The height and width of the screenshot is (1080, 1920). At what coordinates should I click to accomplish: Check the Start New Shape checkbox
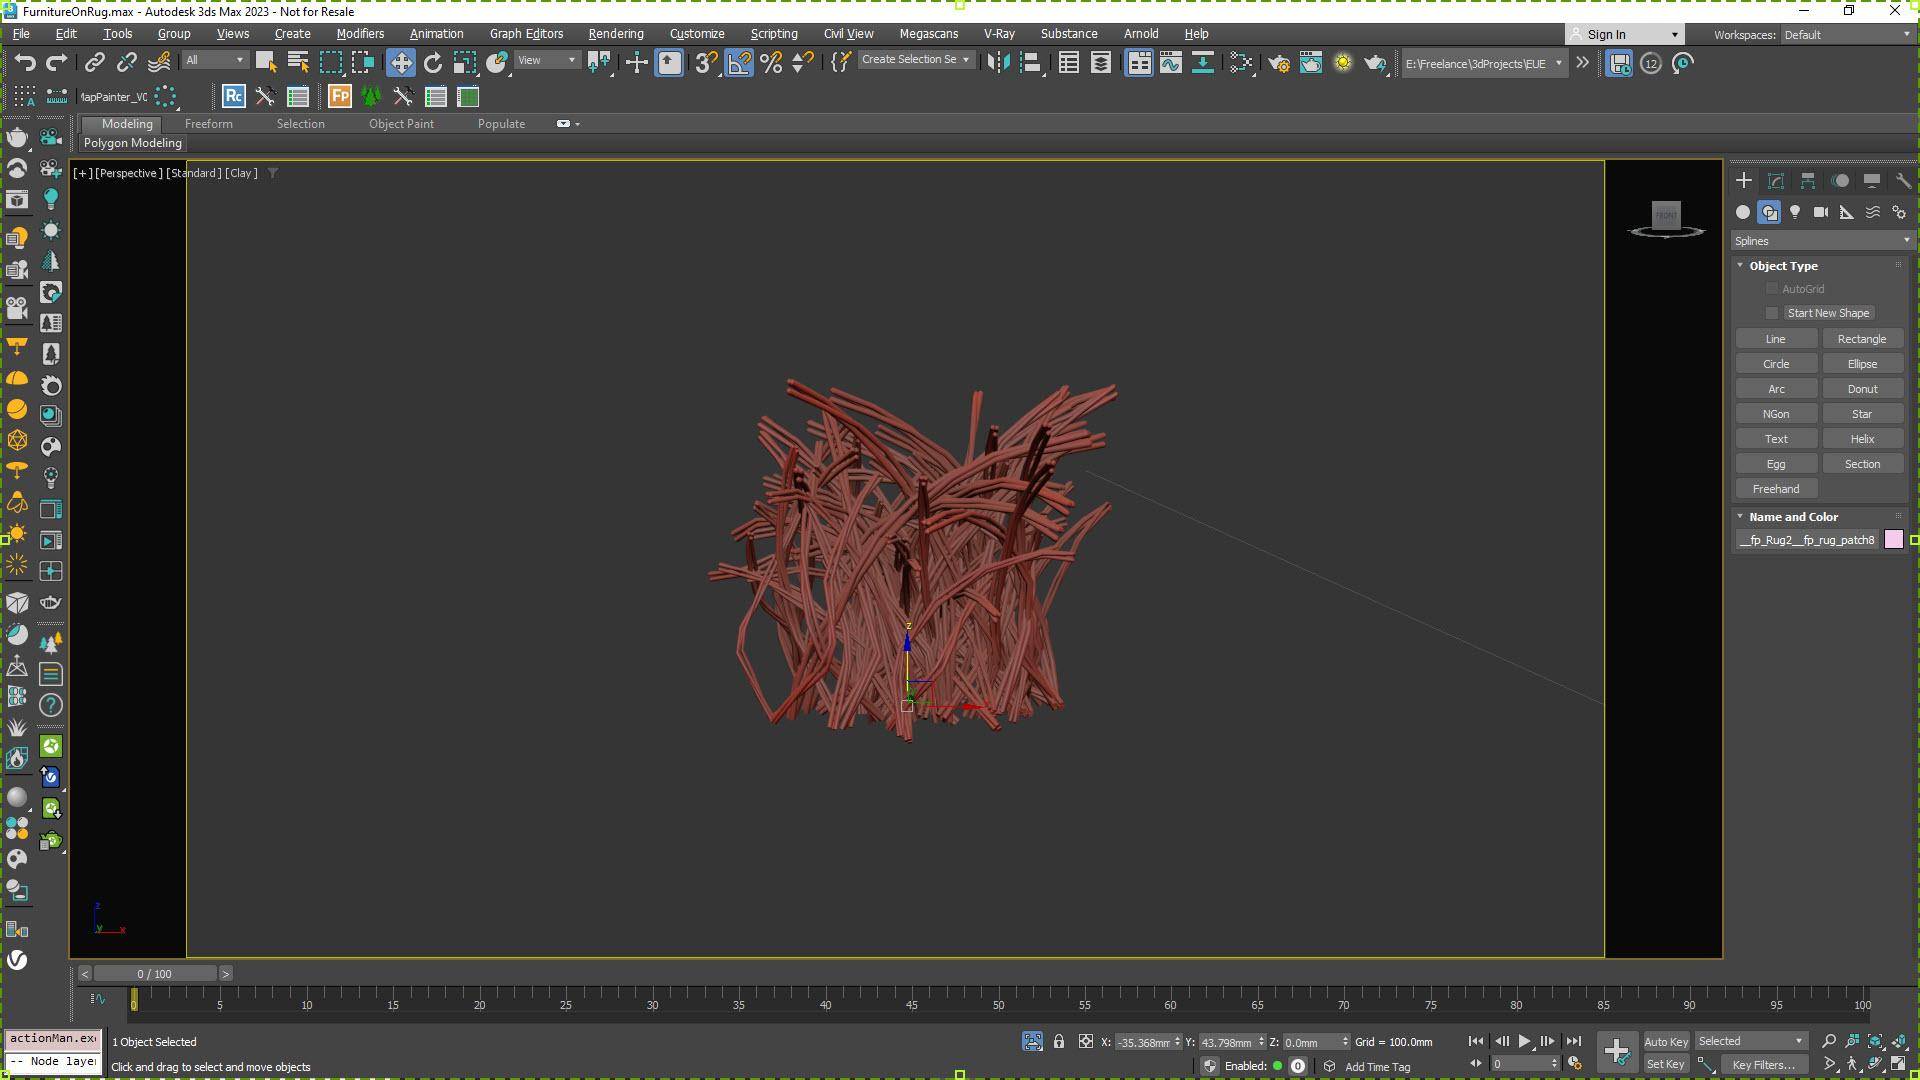pos(1772,313)
